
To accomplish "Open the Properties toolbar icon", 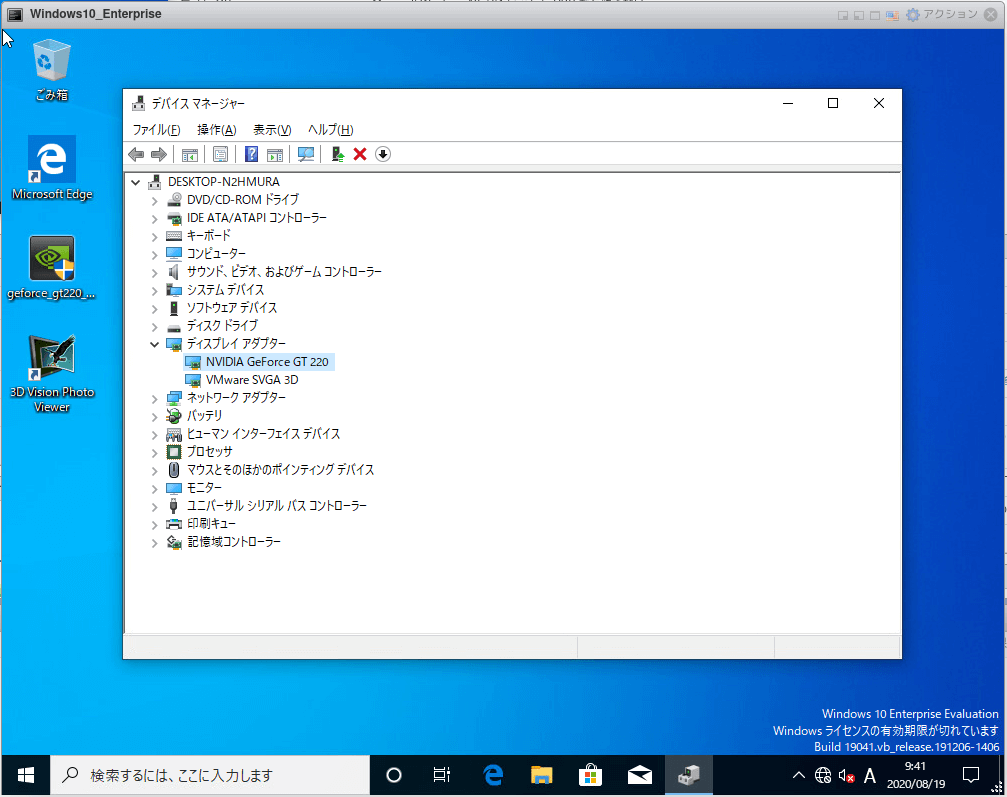I will (x=220, y=154).
